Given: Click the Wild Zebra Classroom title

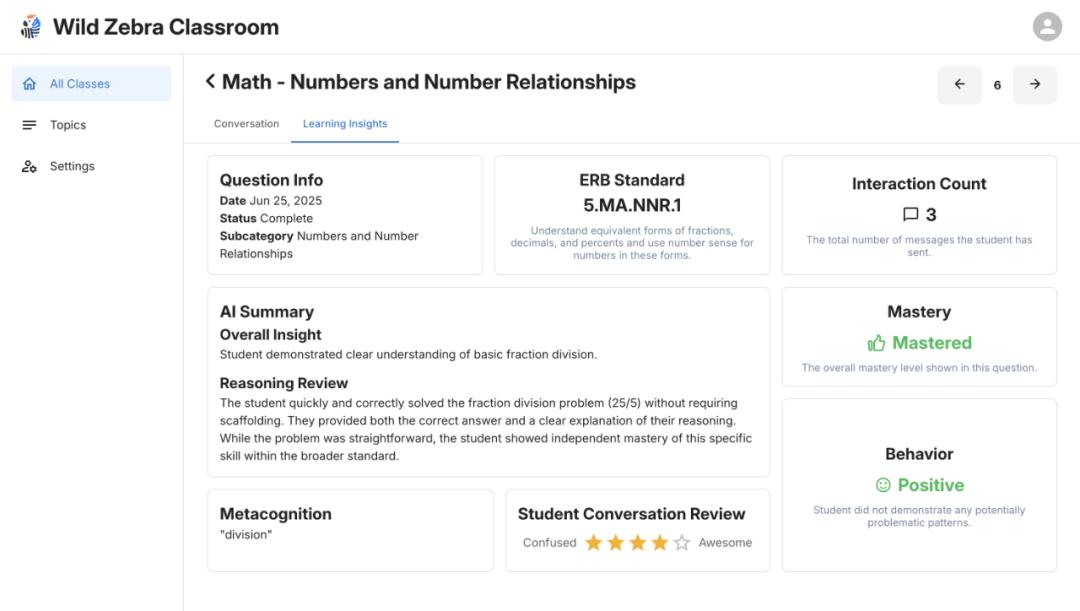Looking at the screenshot, I should [x=166, y=27].
